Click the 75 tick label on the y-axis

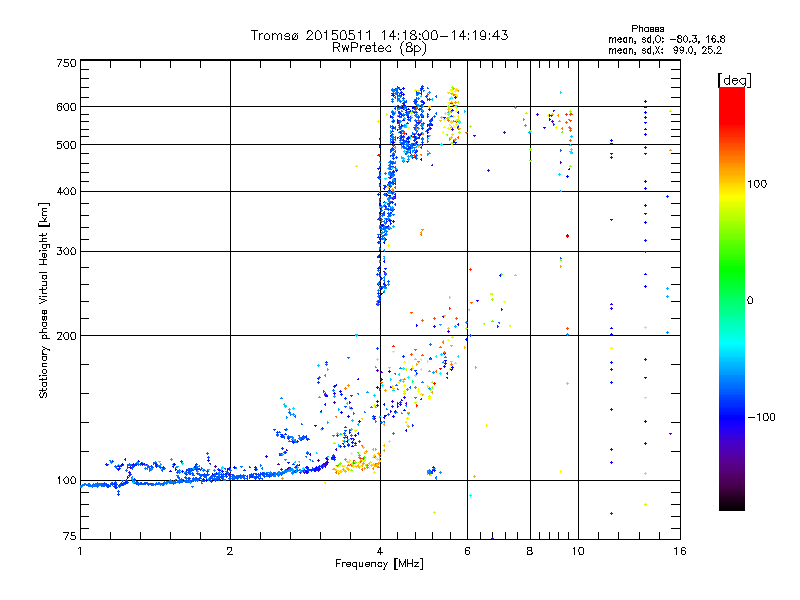70,540
